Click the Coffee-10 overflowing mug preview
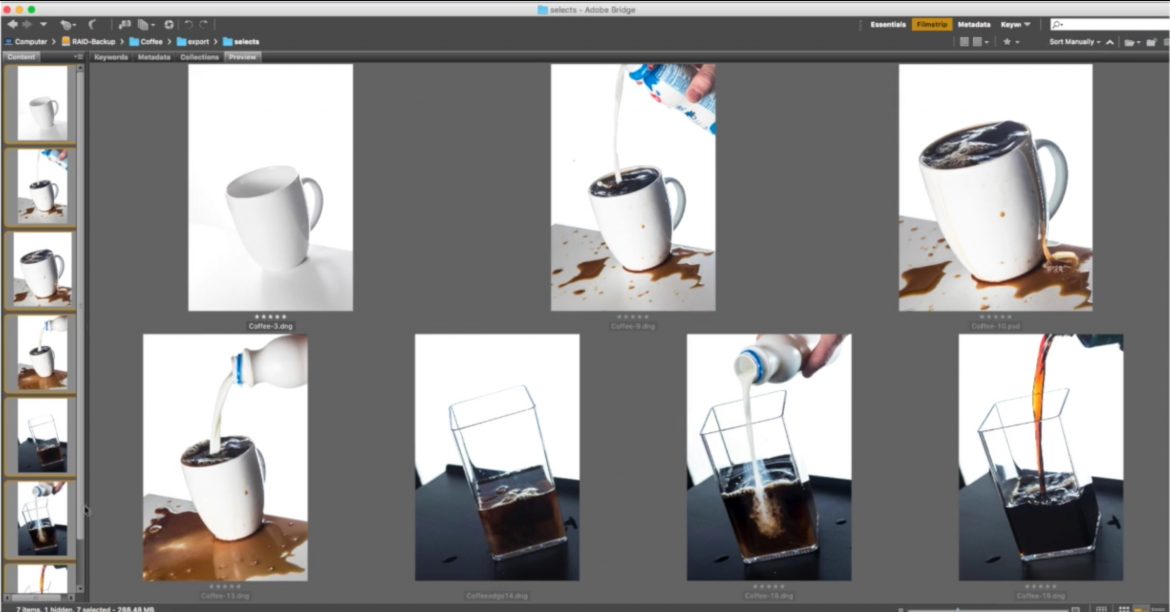Image resolution: width=1170 pixels, height=612 pixels. point(995,187)
